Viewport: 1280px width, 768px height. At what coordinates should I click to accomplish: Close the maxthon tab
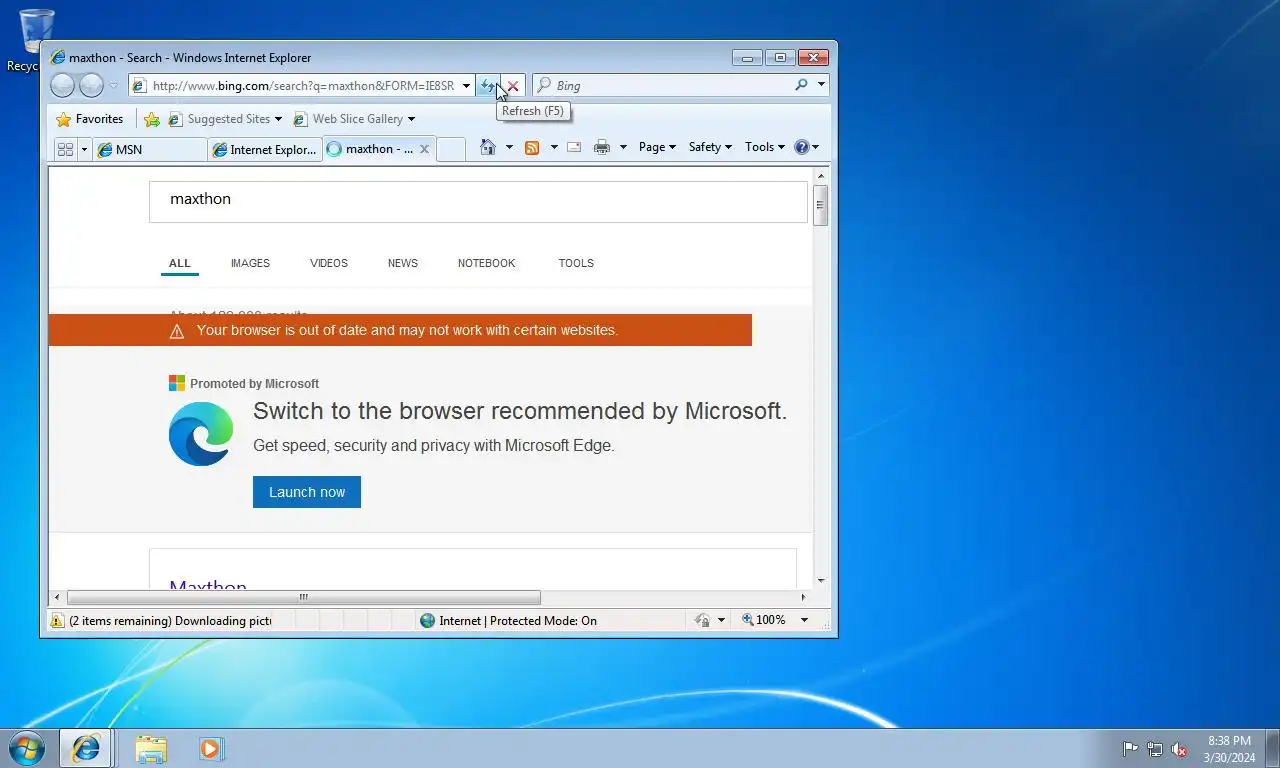pyautogui.click(x=424, y=149)
